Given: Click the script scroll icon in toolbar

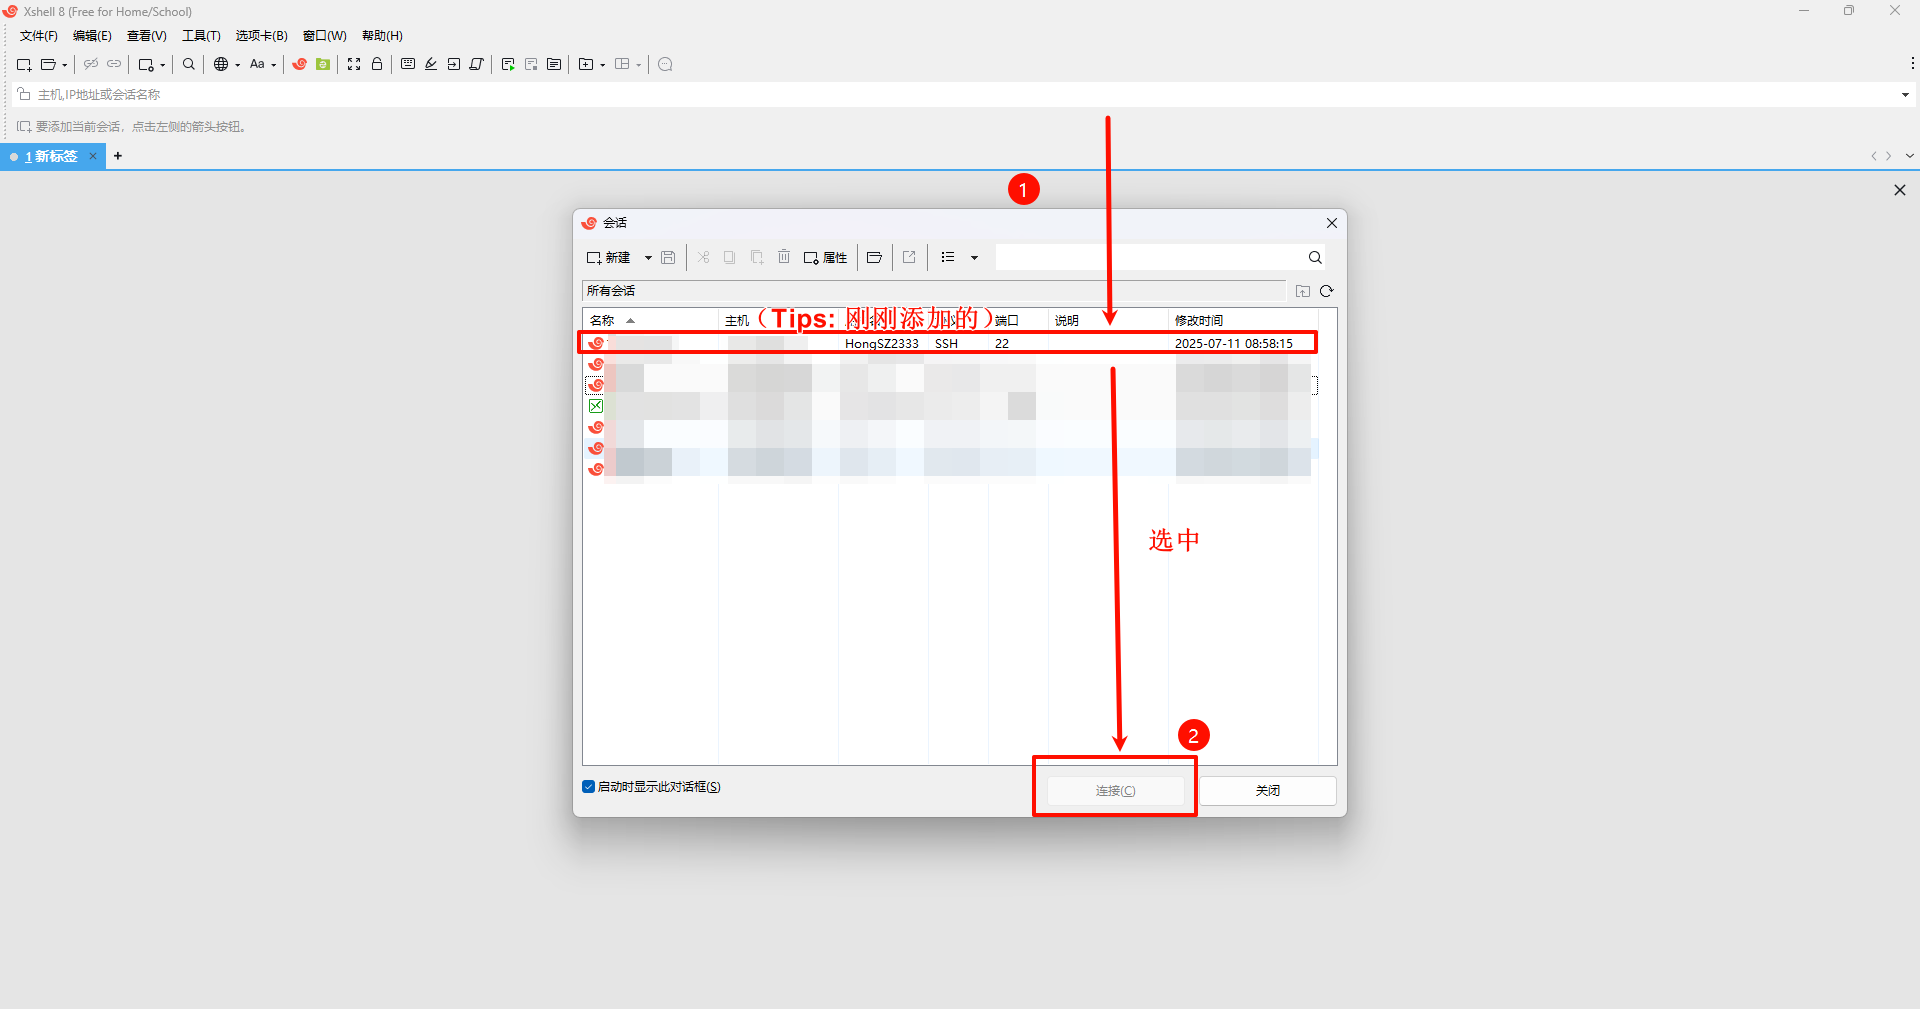Looking at the screenshot, I should click(x=477, y=64).
